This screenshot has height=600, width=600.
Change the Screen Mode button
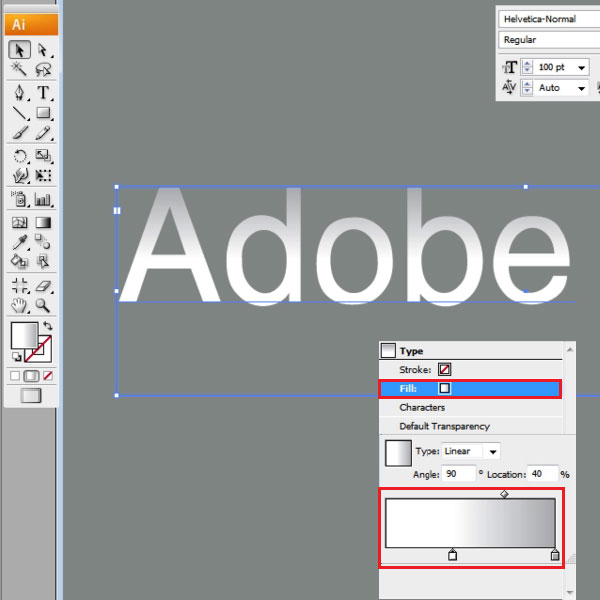31,396
